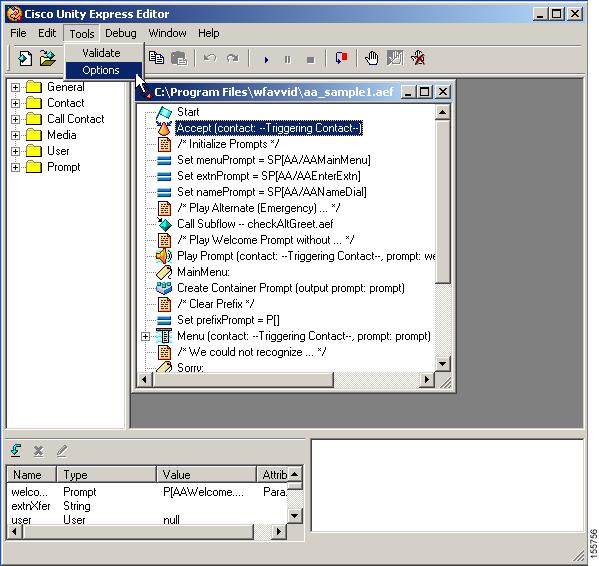Select the Clear Prefix comment step
The image size is (599, 566).
click(x=216, y=304)
